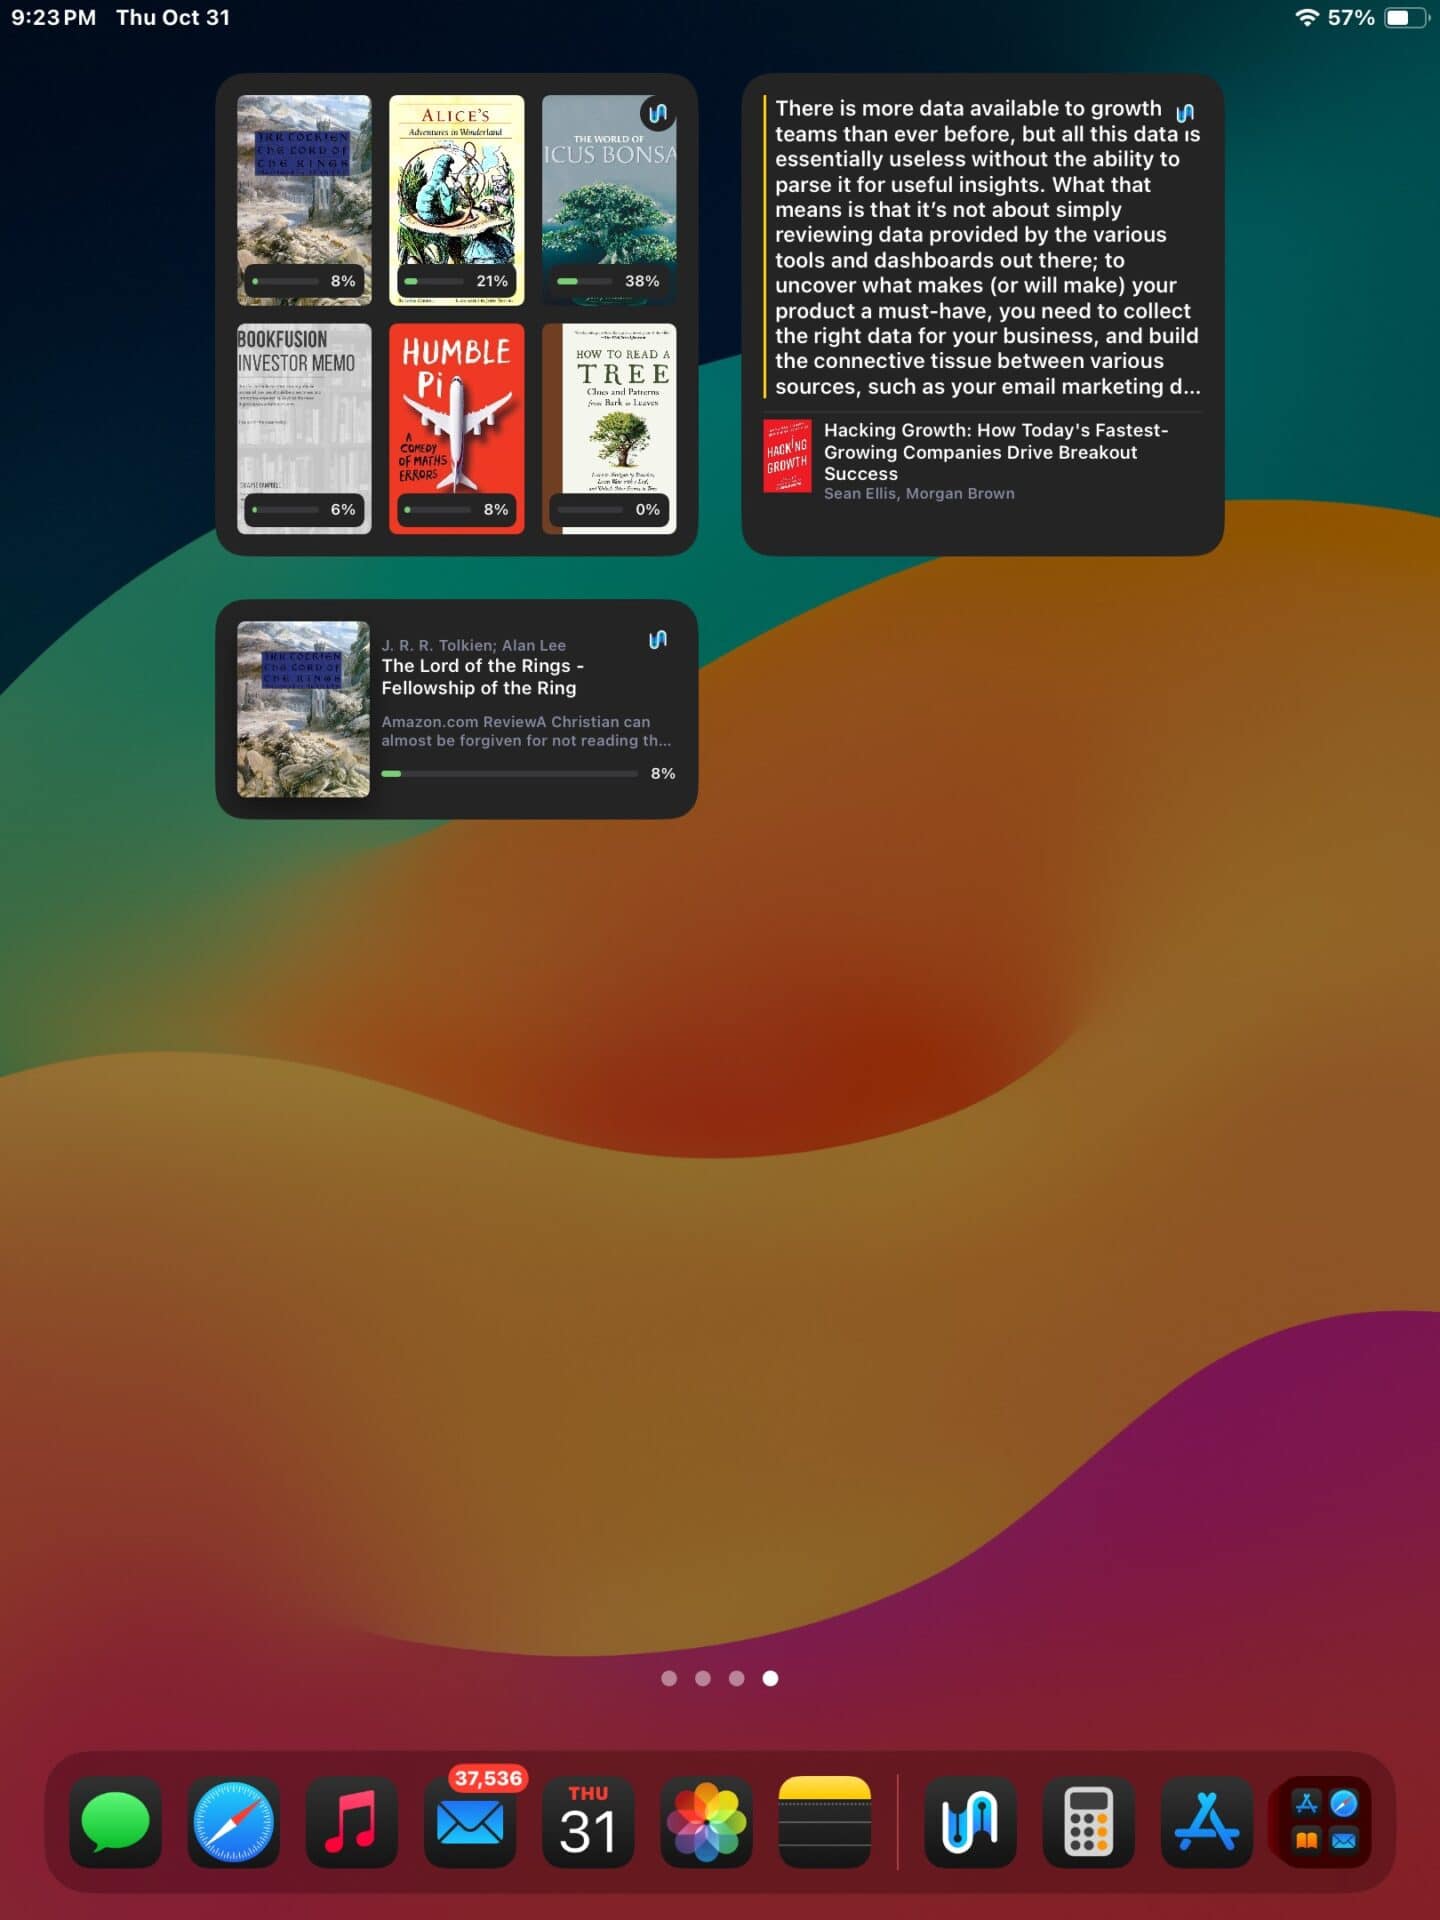Open How to Read a Tree book
1440x1920 pixels.
(x=609, y=420)
